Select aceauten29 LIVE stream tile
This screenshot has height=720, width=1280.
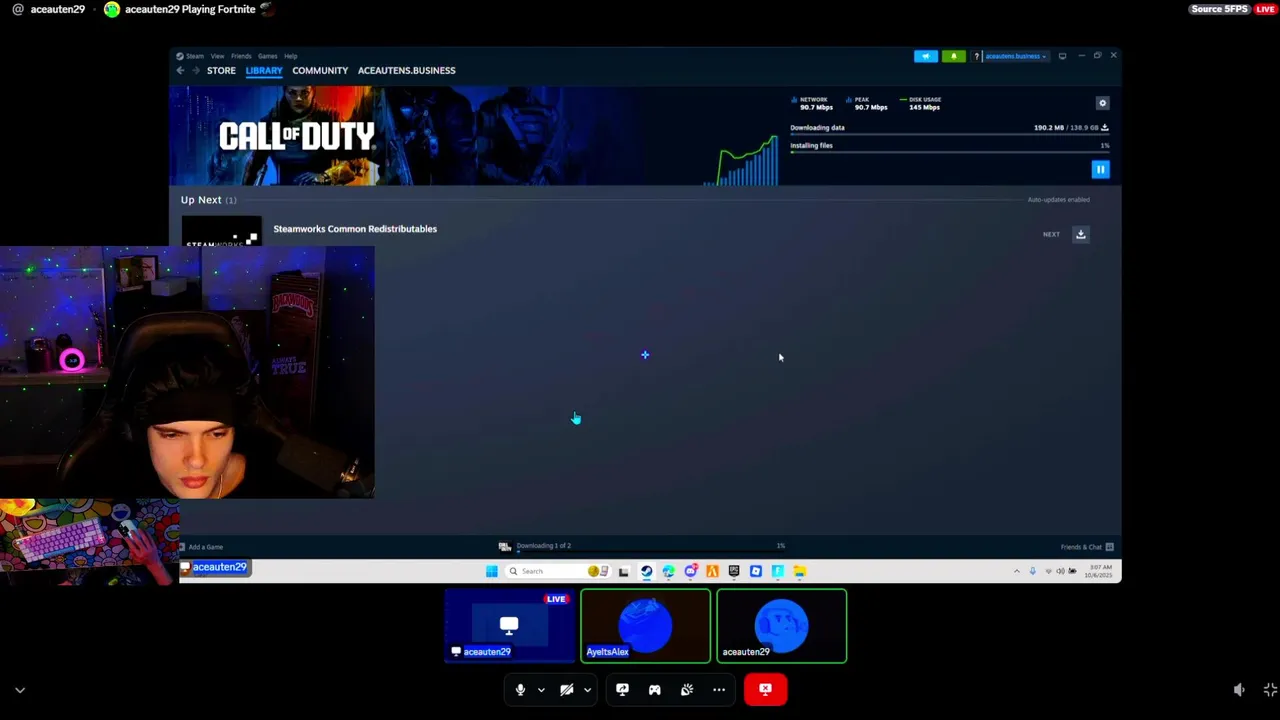pos(510,626)
